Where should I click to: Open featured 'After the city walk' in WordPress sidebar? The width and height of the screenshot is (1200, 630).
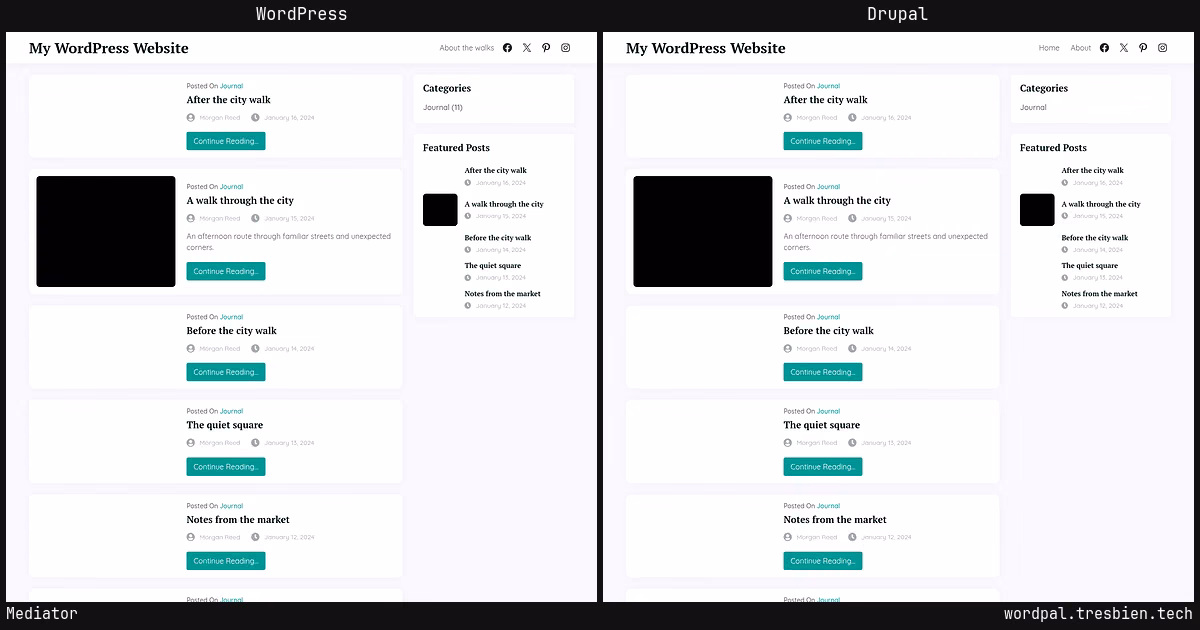point(496,171)
